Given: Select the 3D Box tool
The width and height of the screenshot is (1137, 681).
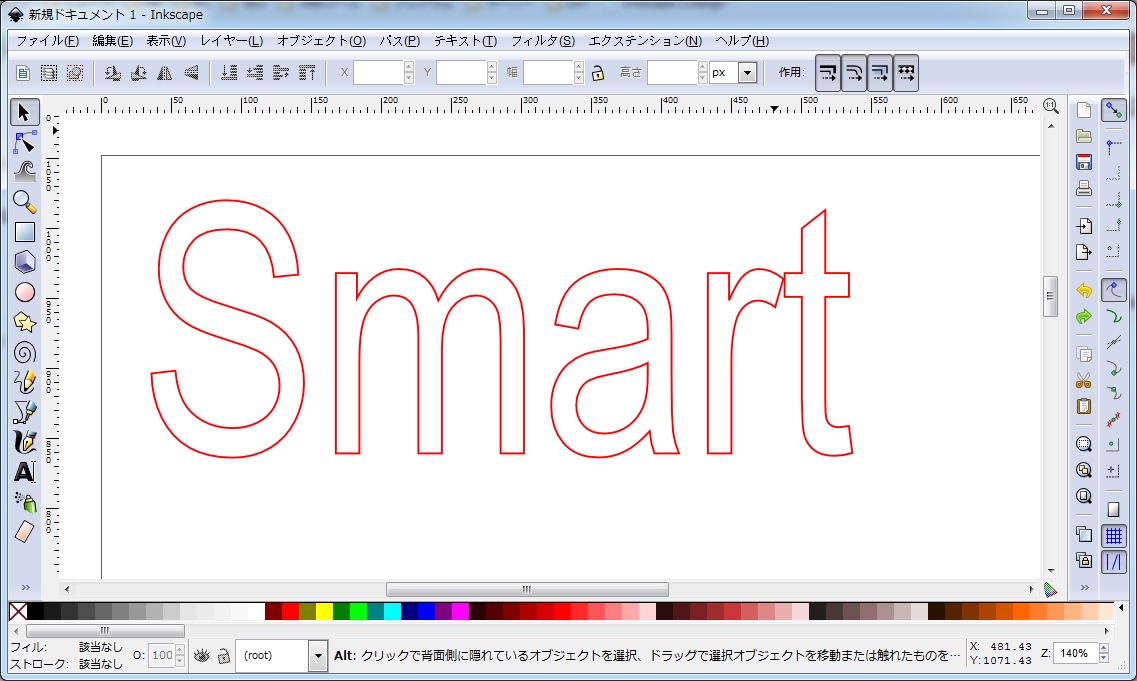Looking at the screenshot, I should 24,262.
